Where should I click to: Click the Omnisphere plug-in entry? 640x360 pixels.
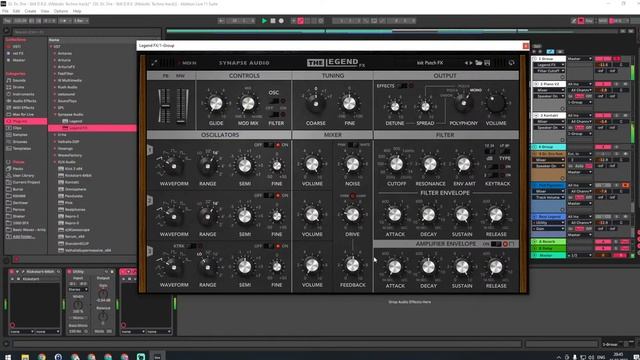coord(76,189)
